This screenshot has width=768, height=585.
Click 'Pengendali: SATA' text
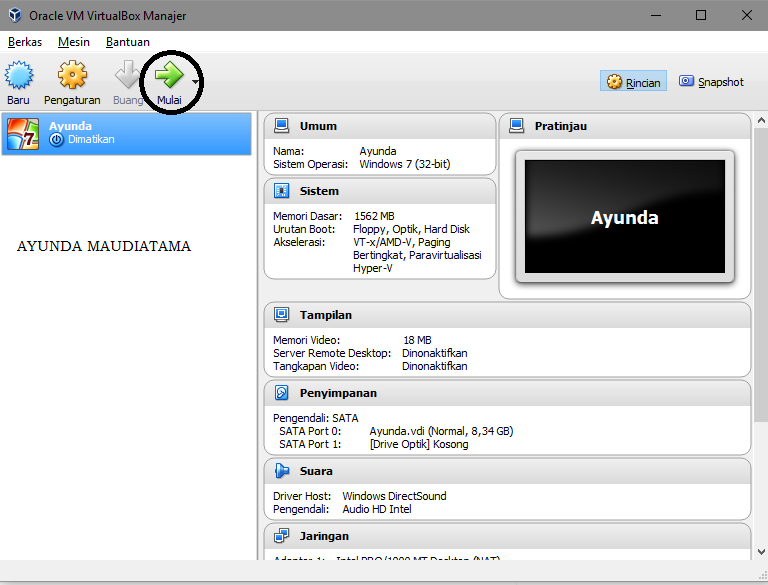tap(315, 418)
